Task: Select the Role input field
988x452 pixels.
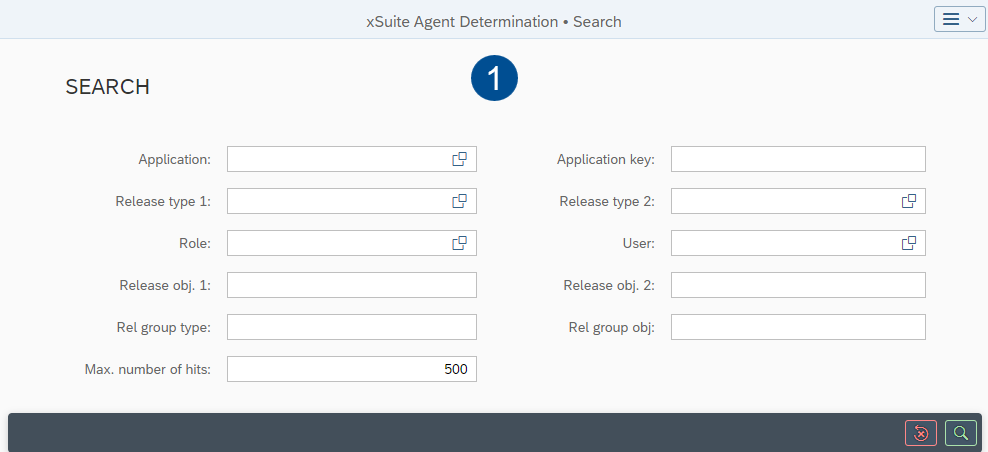Action: pyautogui.click(x=336, y=243)
